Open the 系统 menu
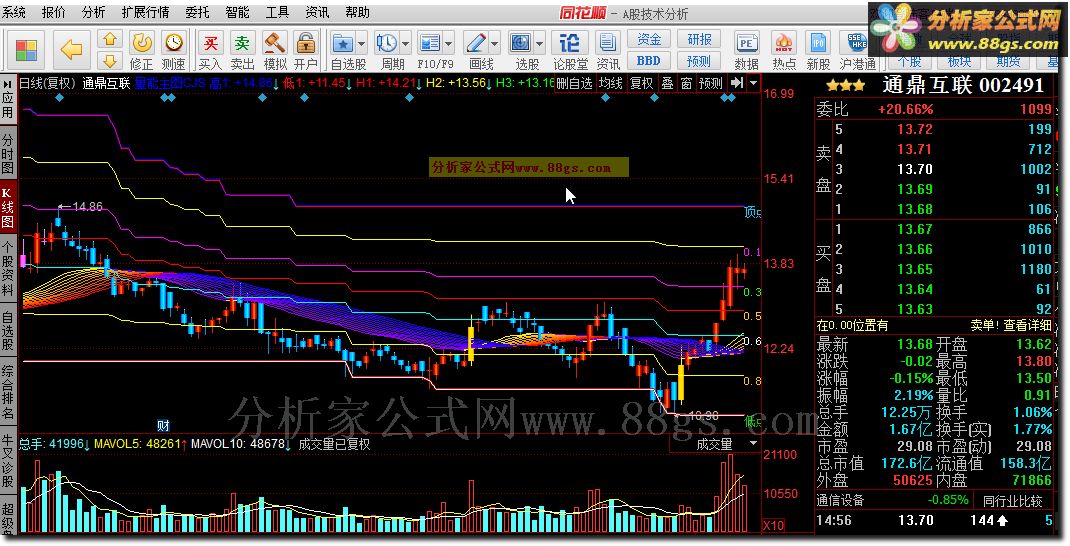This screenshot has height=546, width=1070. (14, 12)
